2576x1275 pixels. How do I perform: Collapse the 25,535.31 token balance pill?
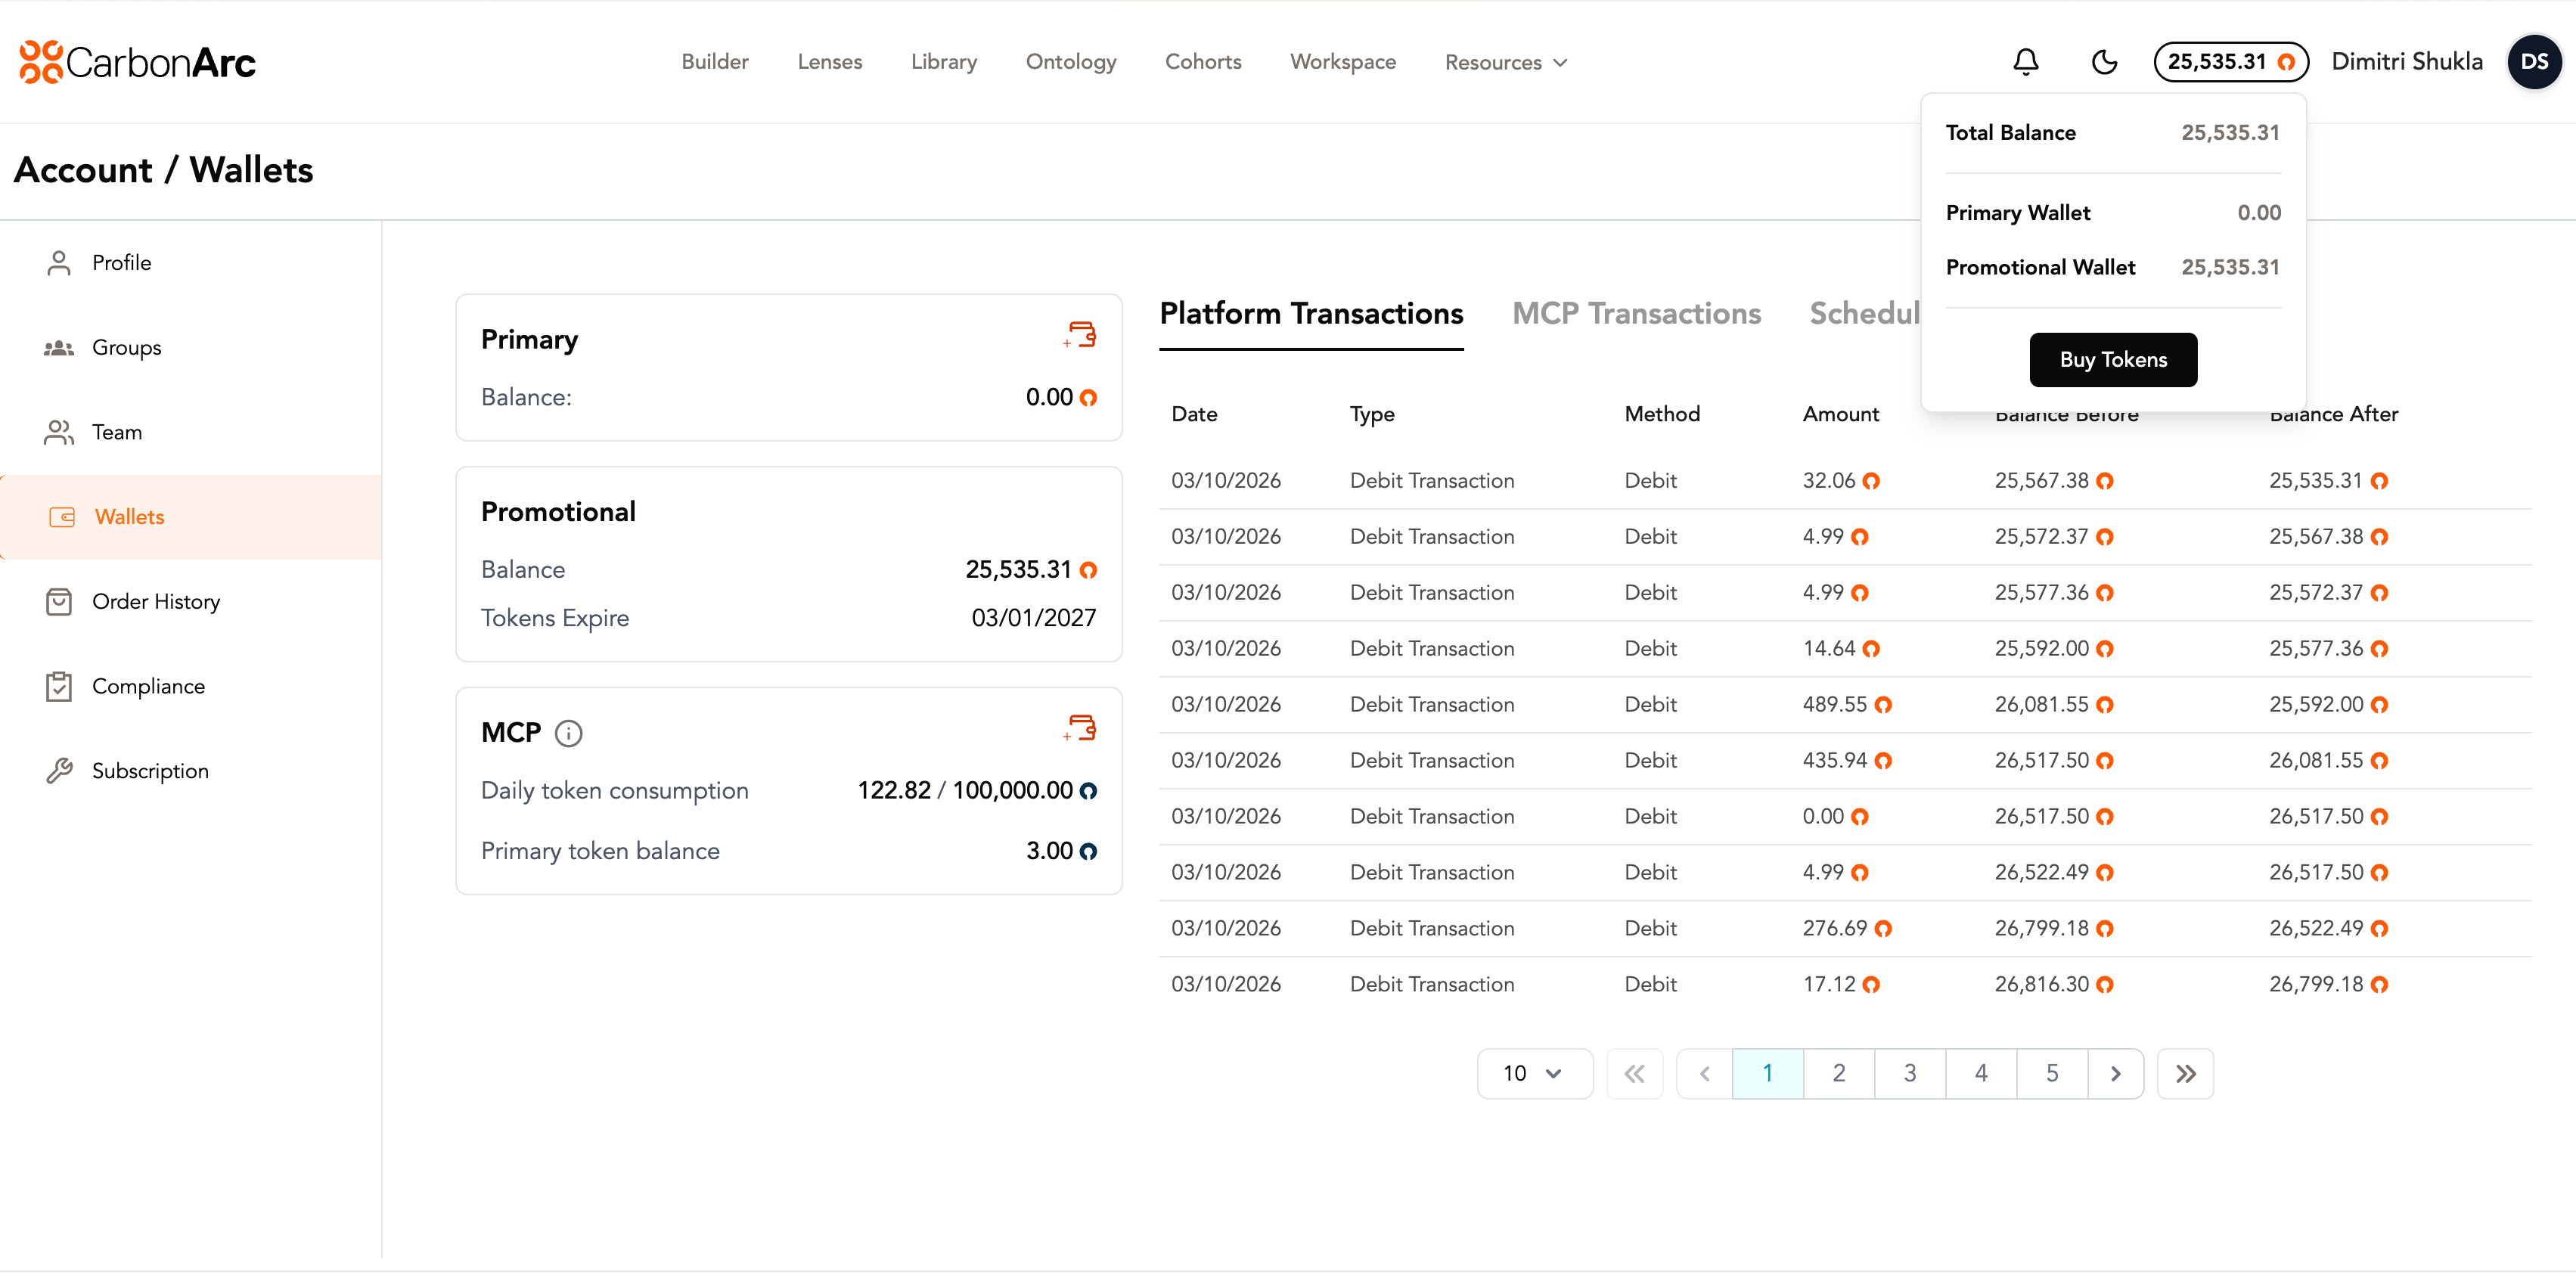point(2230,62)
